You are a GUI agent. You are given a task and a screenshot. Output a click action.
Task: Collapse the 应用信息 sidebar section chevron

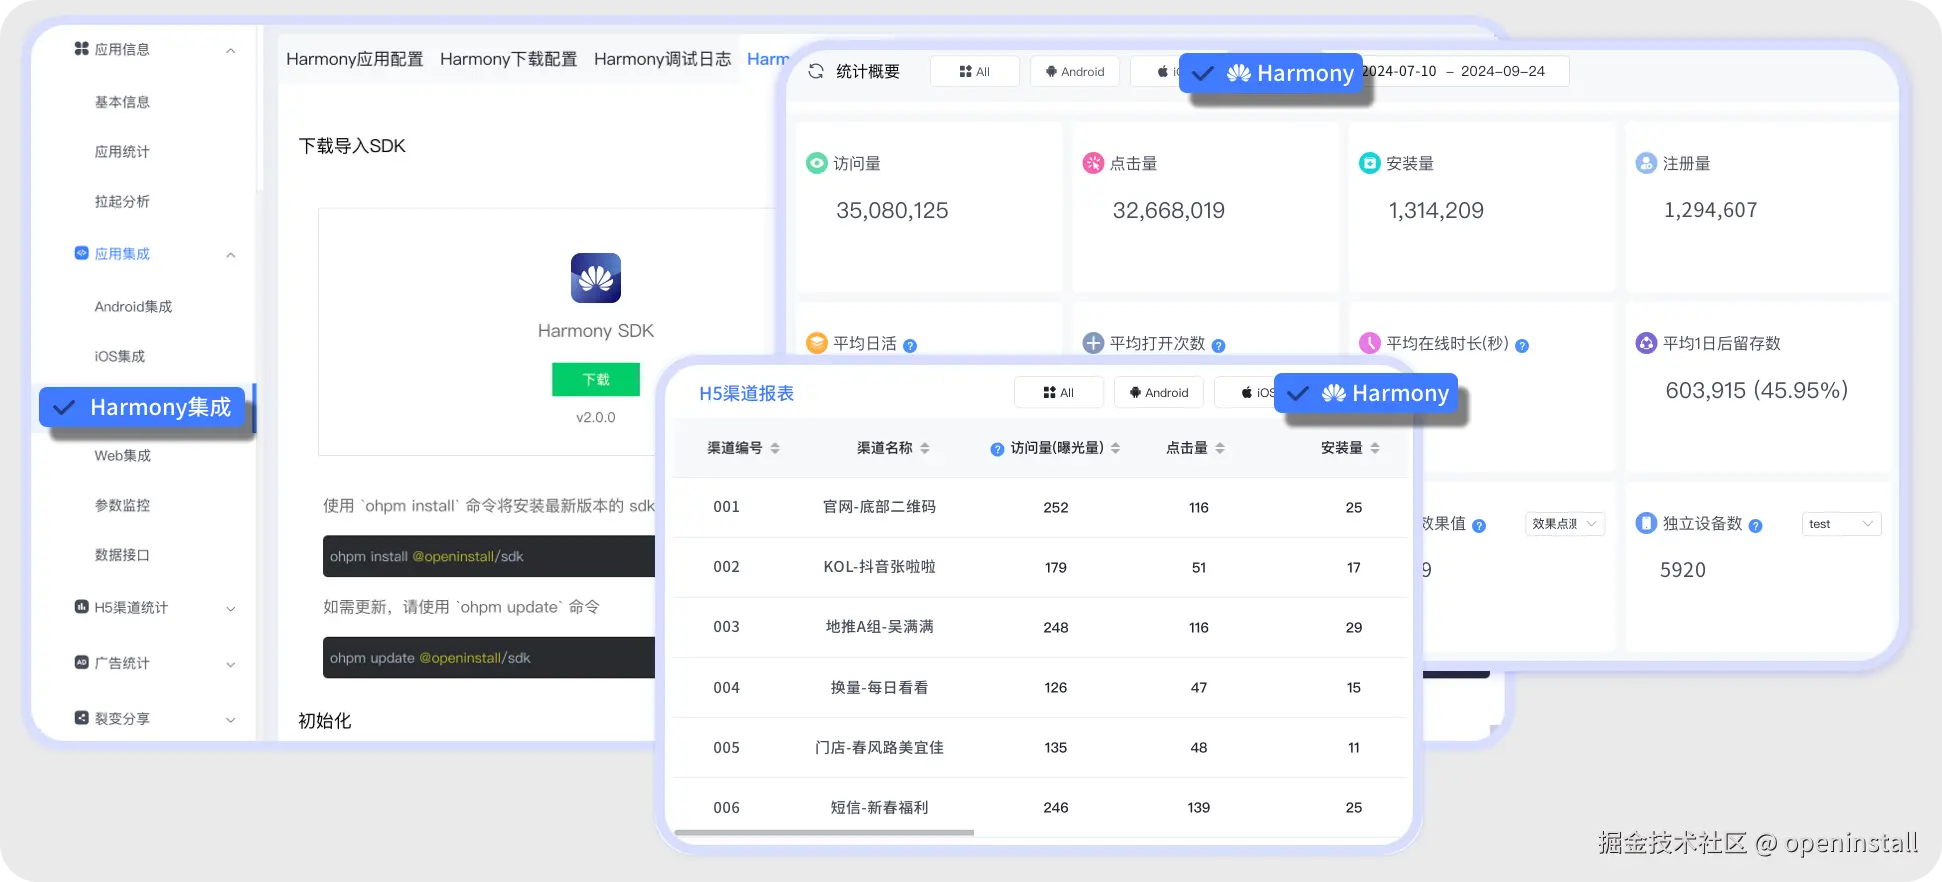[231, 50]
